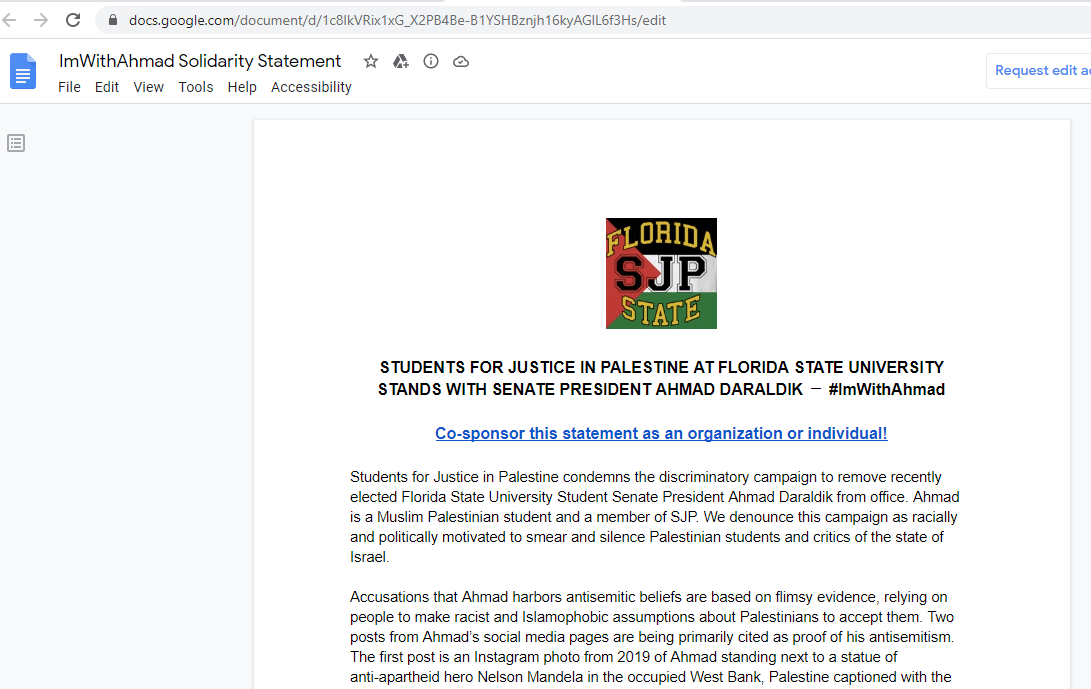Click the line beginning 'The first post is an Instagram'
The width and height of the screenshot is (1091, 689).
tap(623, 657)
